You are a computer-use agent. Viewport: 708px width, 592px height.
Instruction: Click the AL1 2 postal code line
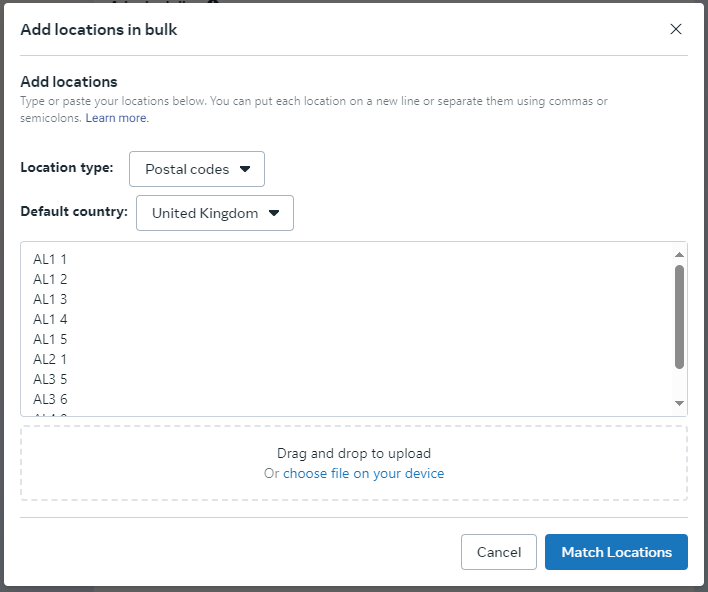pos(50,279)
